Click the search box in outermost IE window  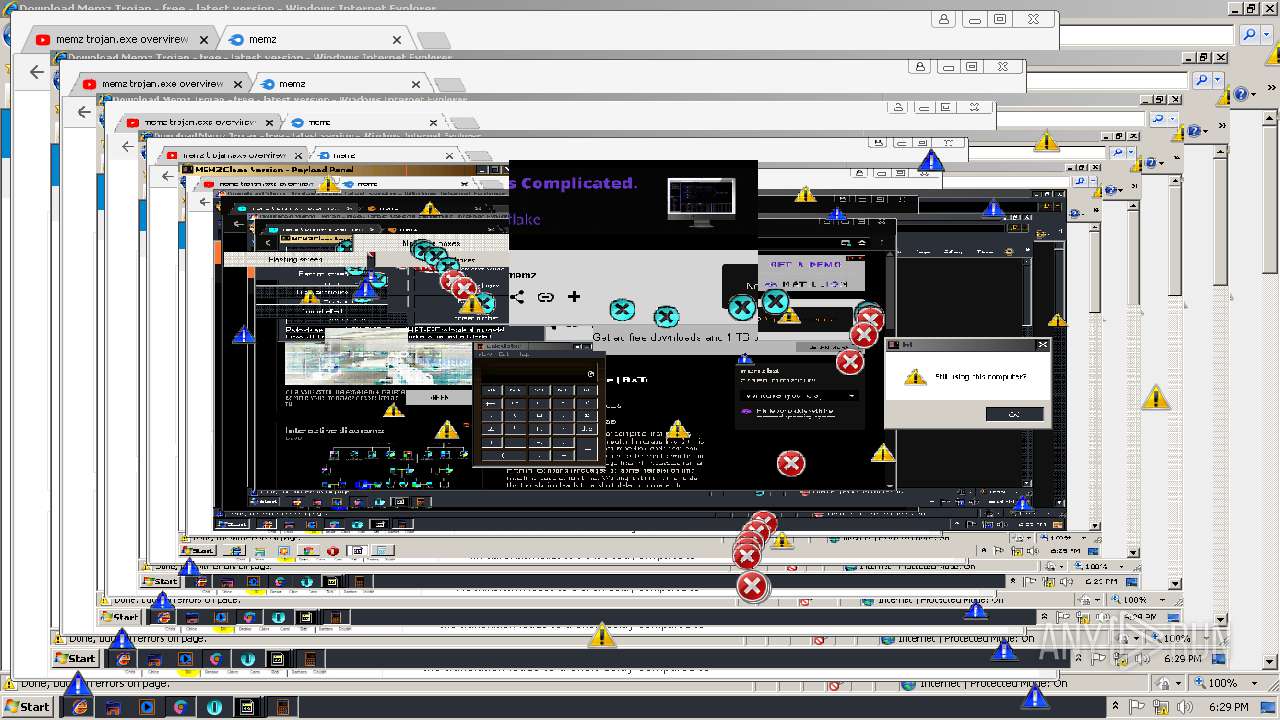click(x=1148, y=35)
